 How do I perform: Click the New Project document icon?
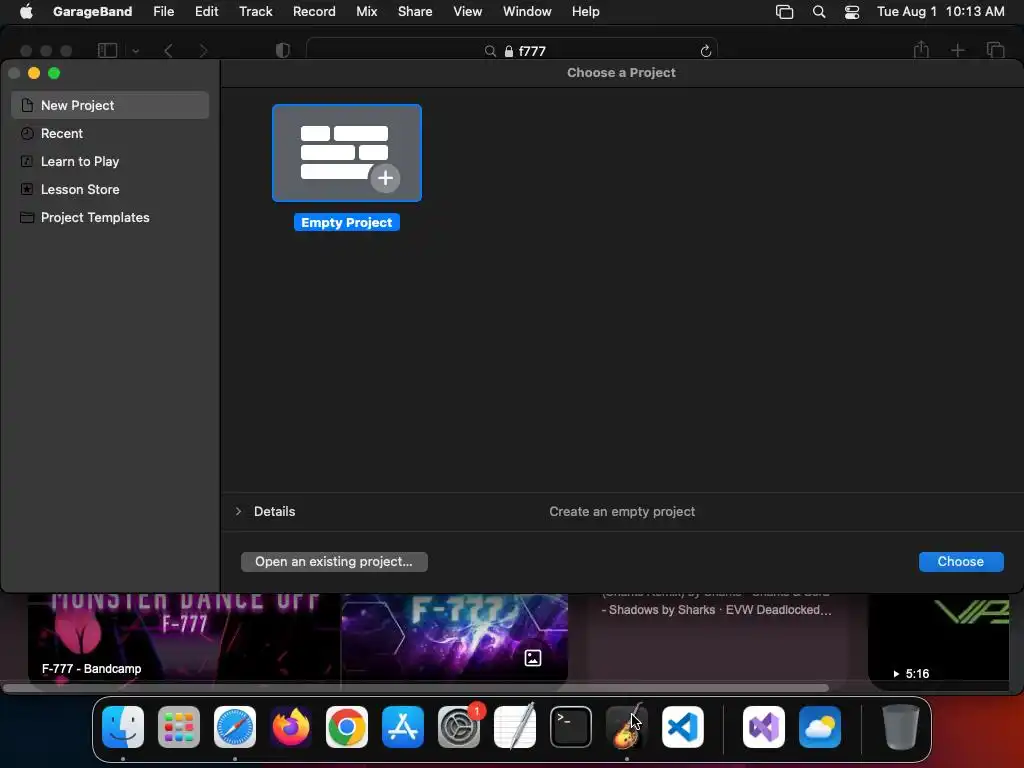click(27, 105)
